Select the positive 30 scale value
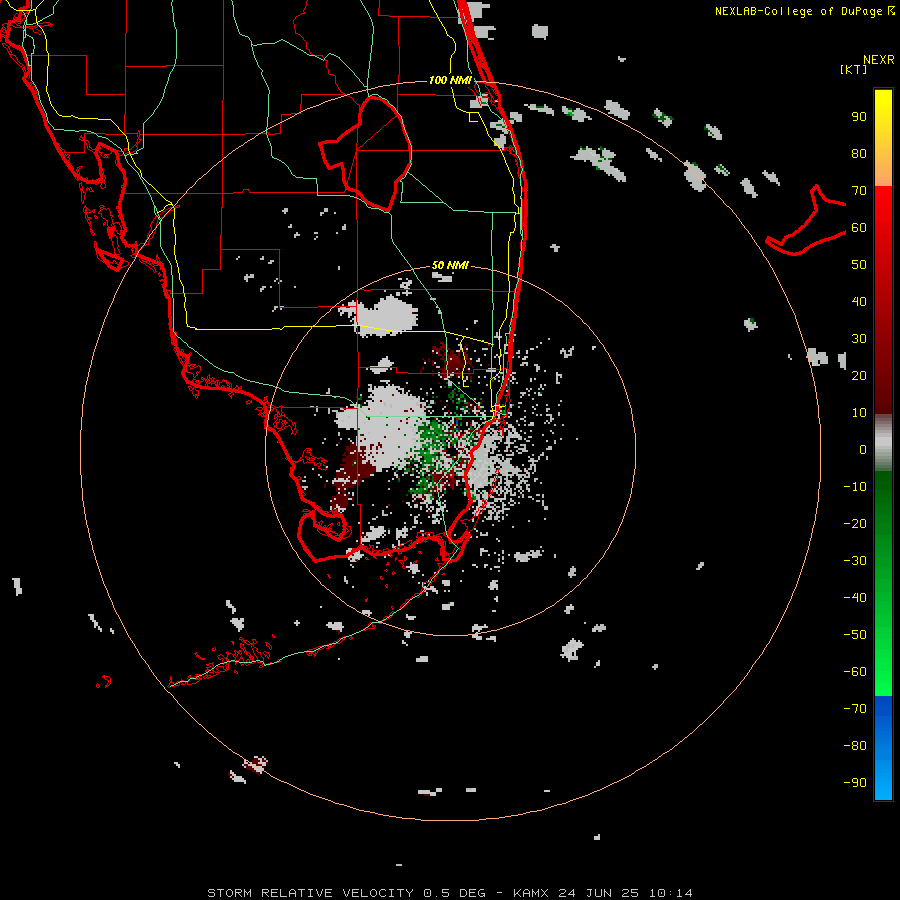Image resolution: width=900 pixels, height=900 pixels. 859,339
